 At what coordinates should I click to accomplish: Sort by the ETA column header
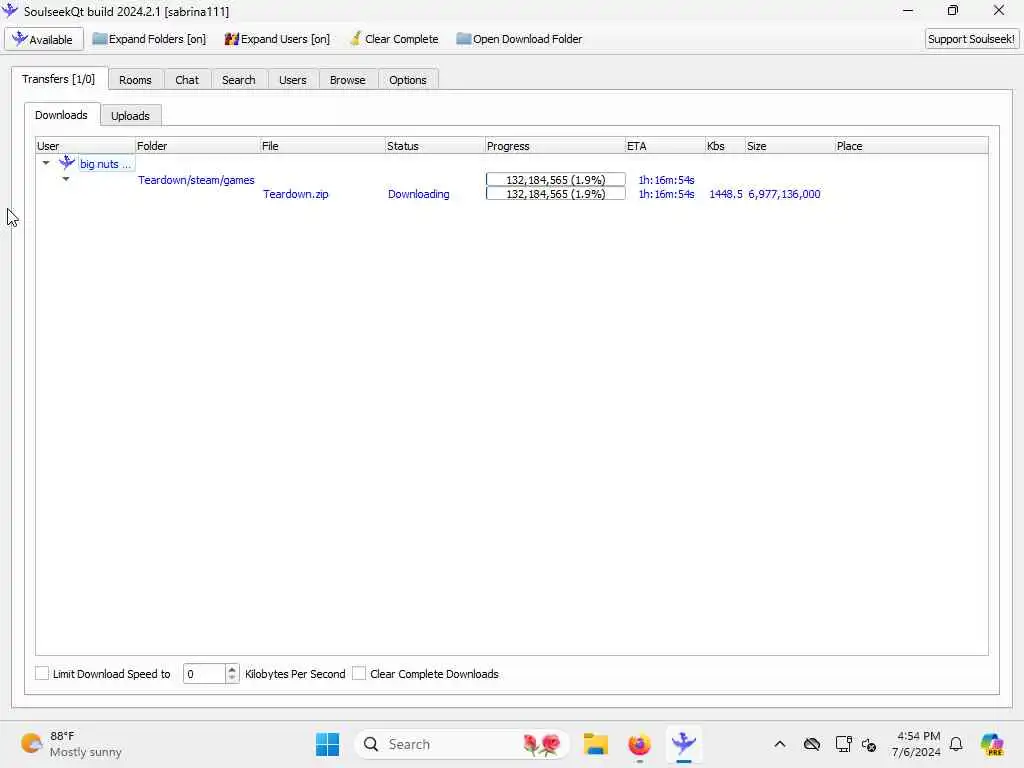pyautogui.click(x=665, y=146)
